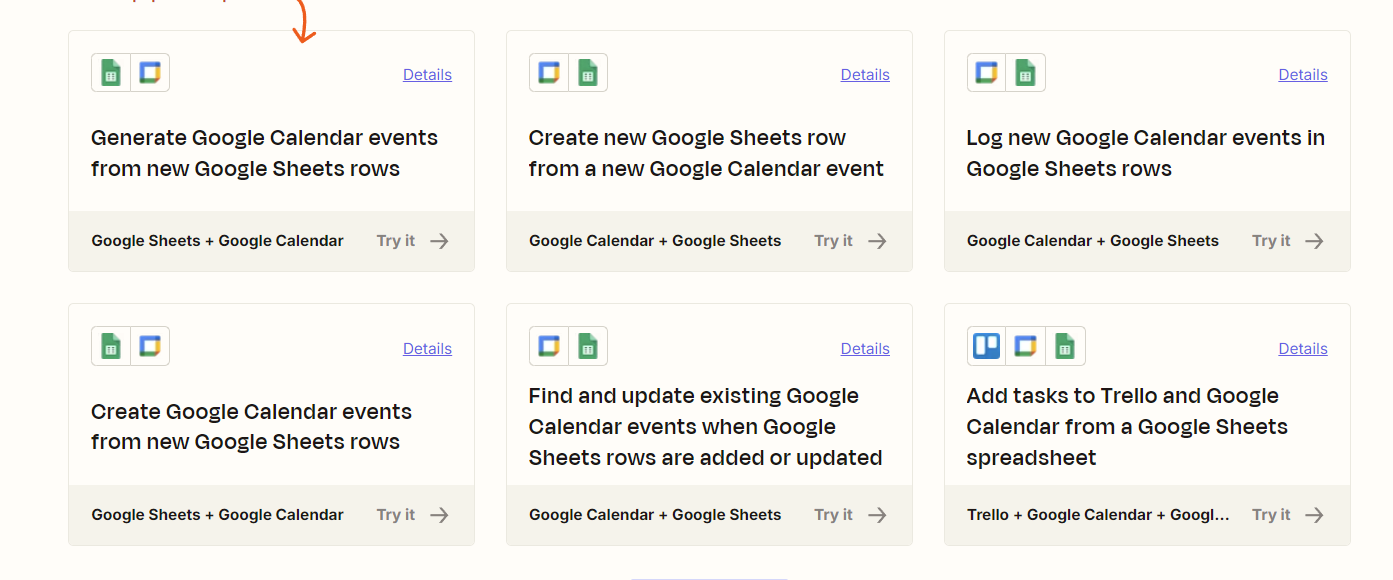Screen dimensions: 1393x580
Task: Open Details for Generate Google Calendar events
Action: (427, 74)
